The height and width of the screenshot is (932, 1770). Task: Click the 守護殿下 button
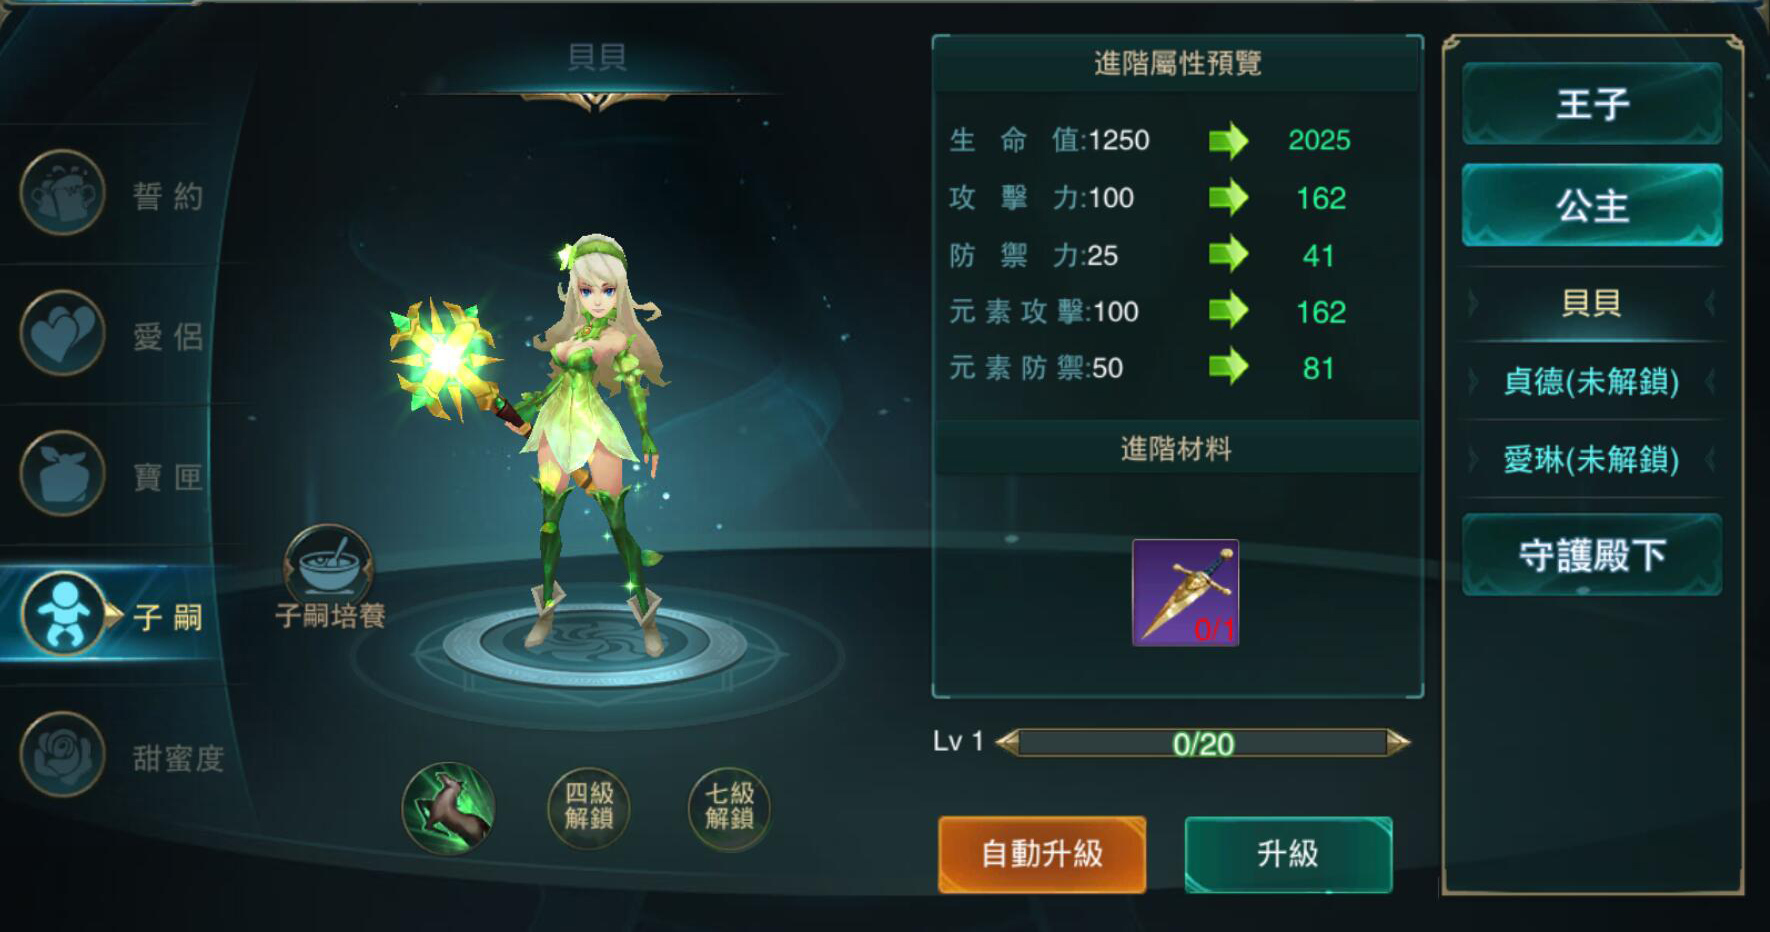pos(1592,555)
